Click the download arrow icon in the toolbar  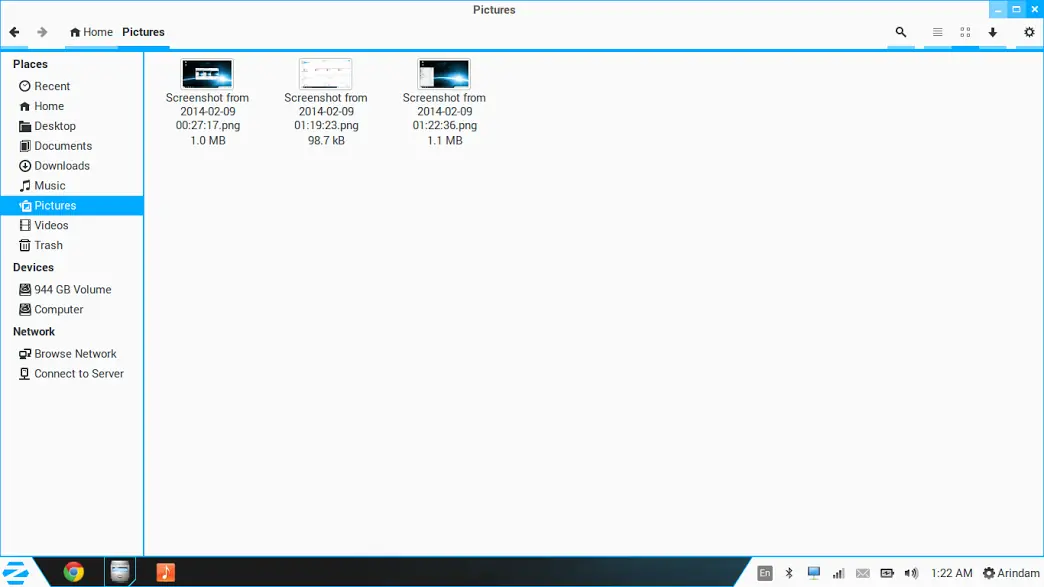coord(992,32)
